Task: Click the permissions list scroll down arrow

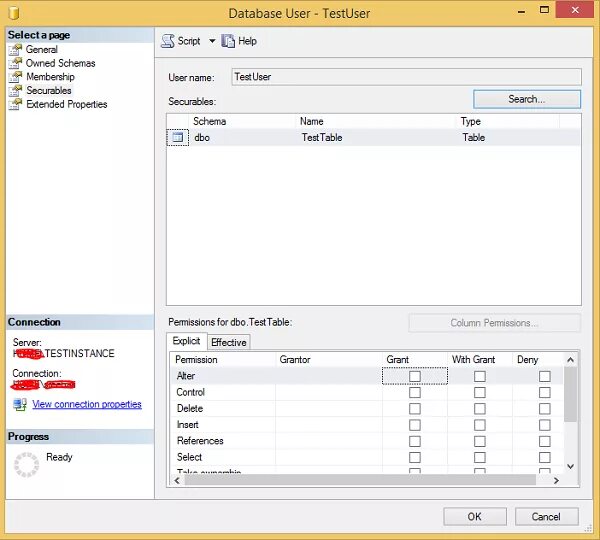Action: [x=570, y=466]
